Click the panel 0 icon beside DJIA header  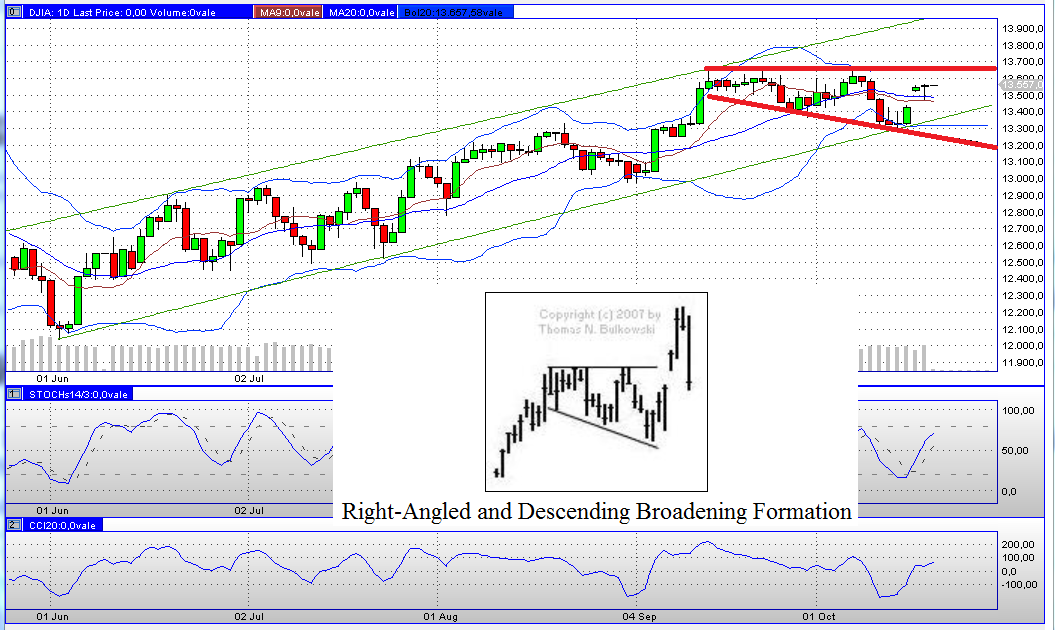click(x=15, y=11)
